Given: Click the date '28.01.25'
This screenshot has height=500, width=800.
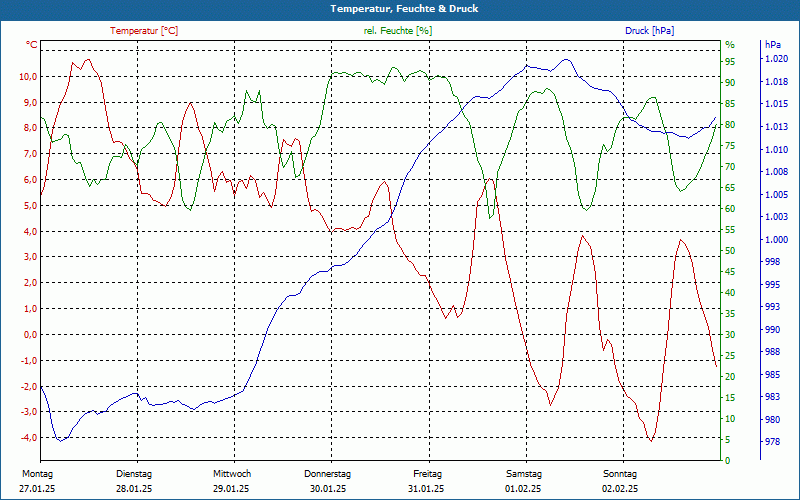Looking at the screenshot, I should (134, 489).
